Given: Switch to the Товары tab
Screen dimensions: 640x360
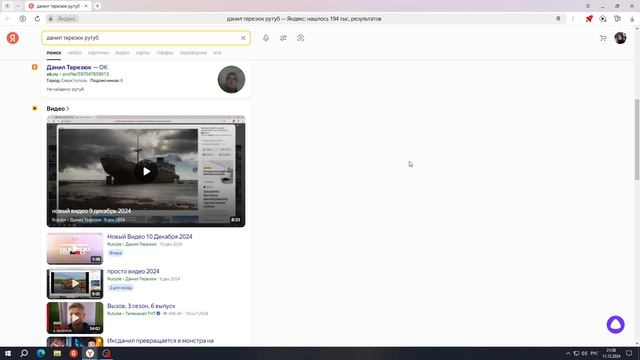Looking at the screenshot, I should (x=165, y=53).
